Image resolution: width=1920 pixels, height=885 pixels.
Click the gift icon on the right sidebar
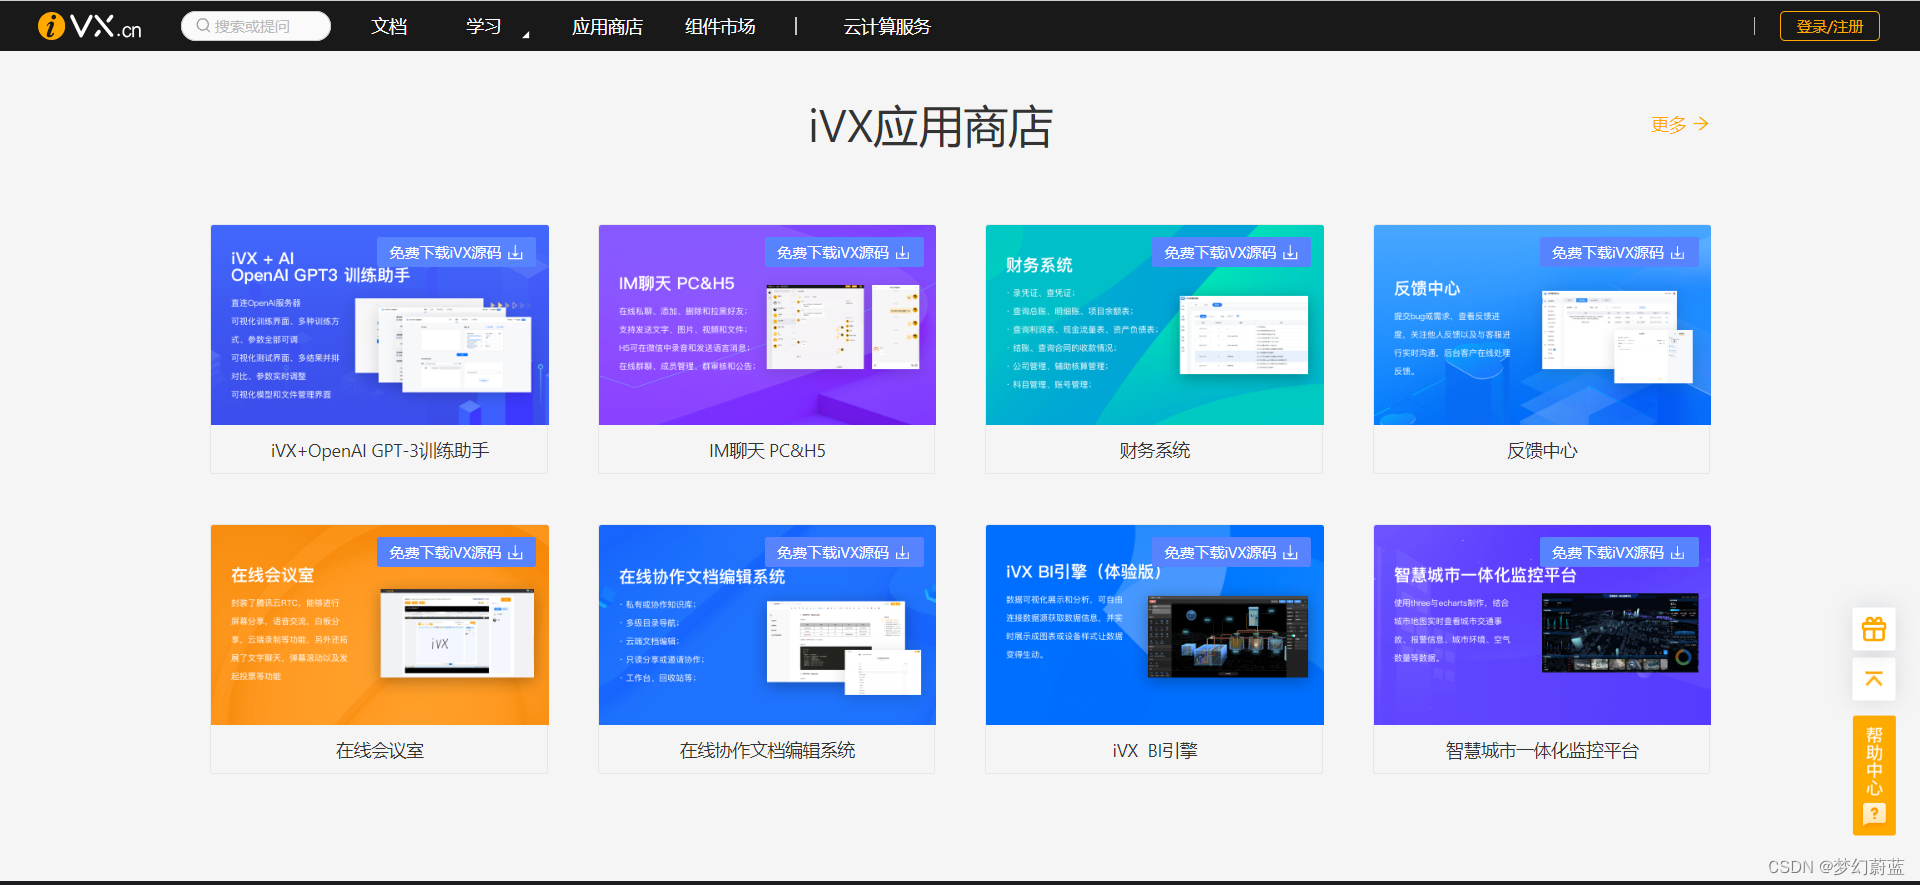pos(1874,629)
